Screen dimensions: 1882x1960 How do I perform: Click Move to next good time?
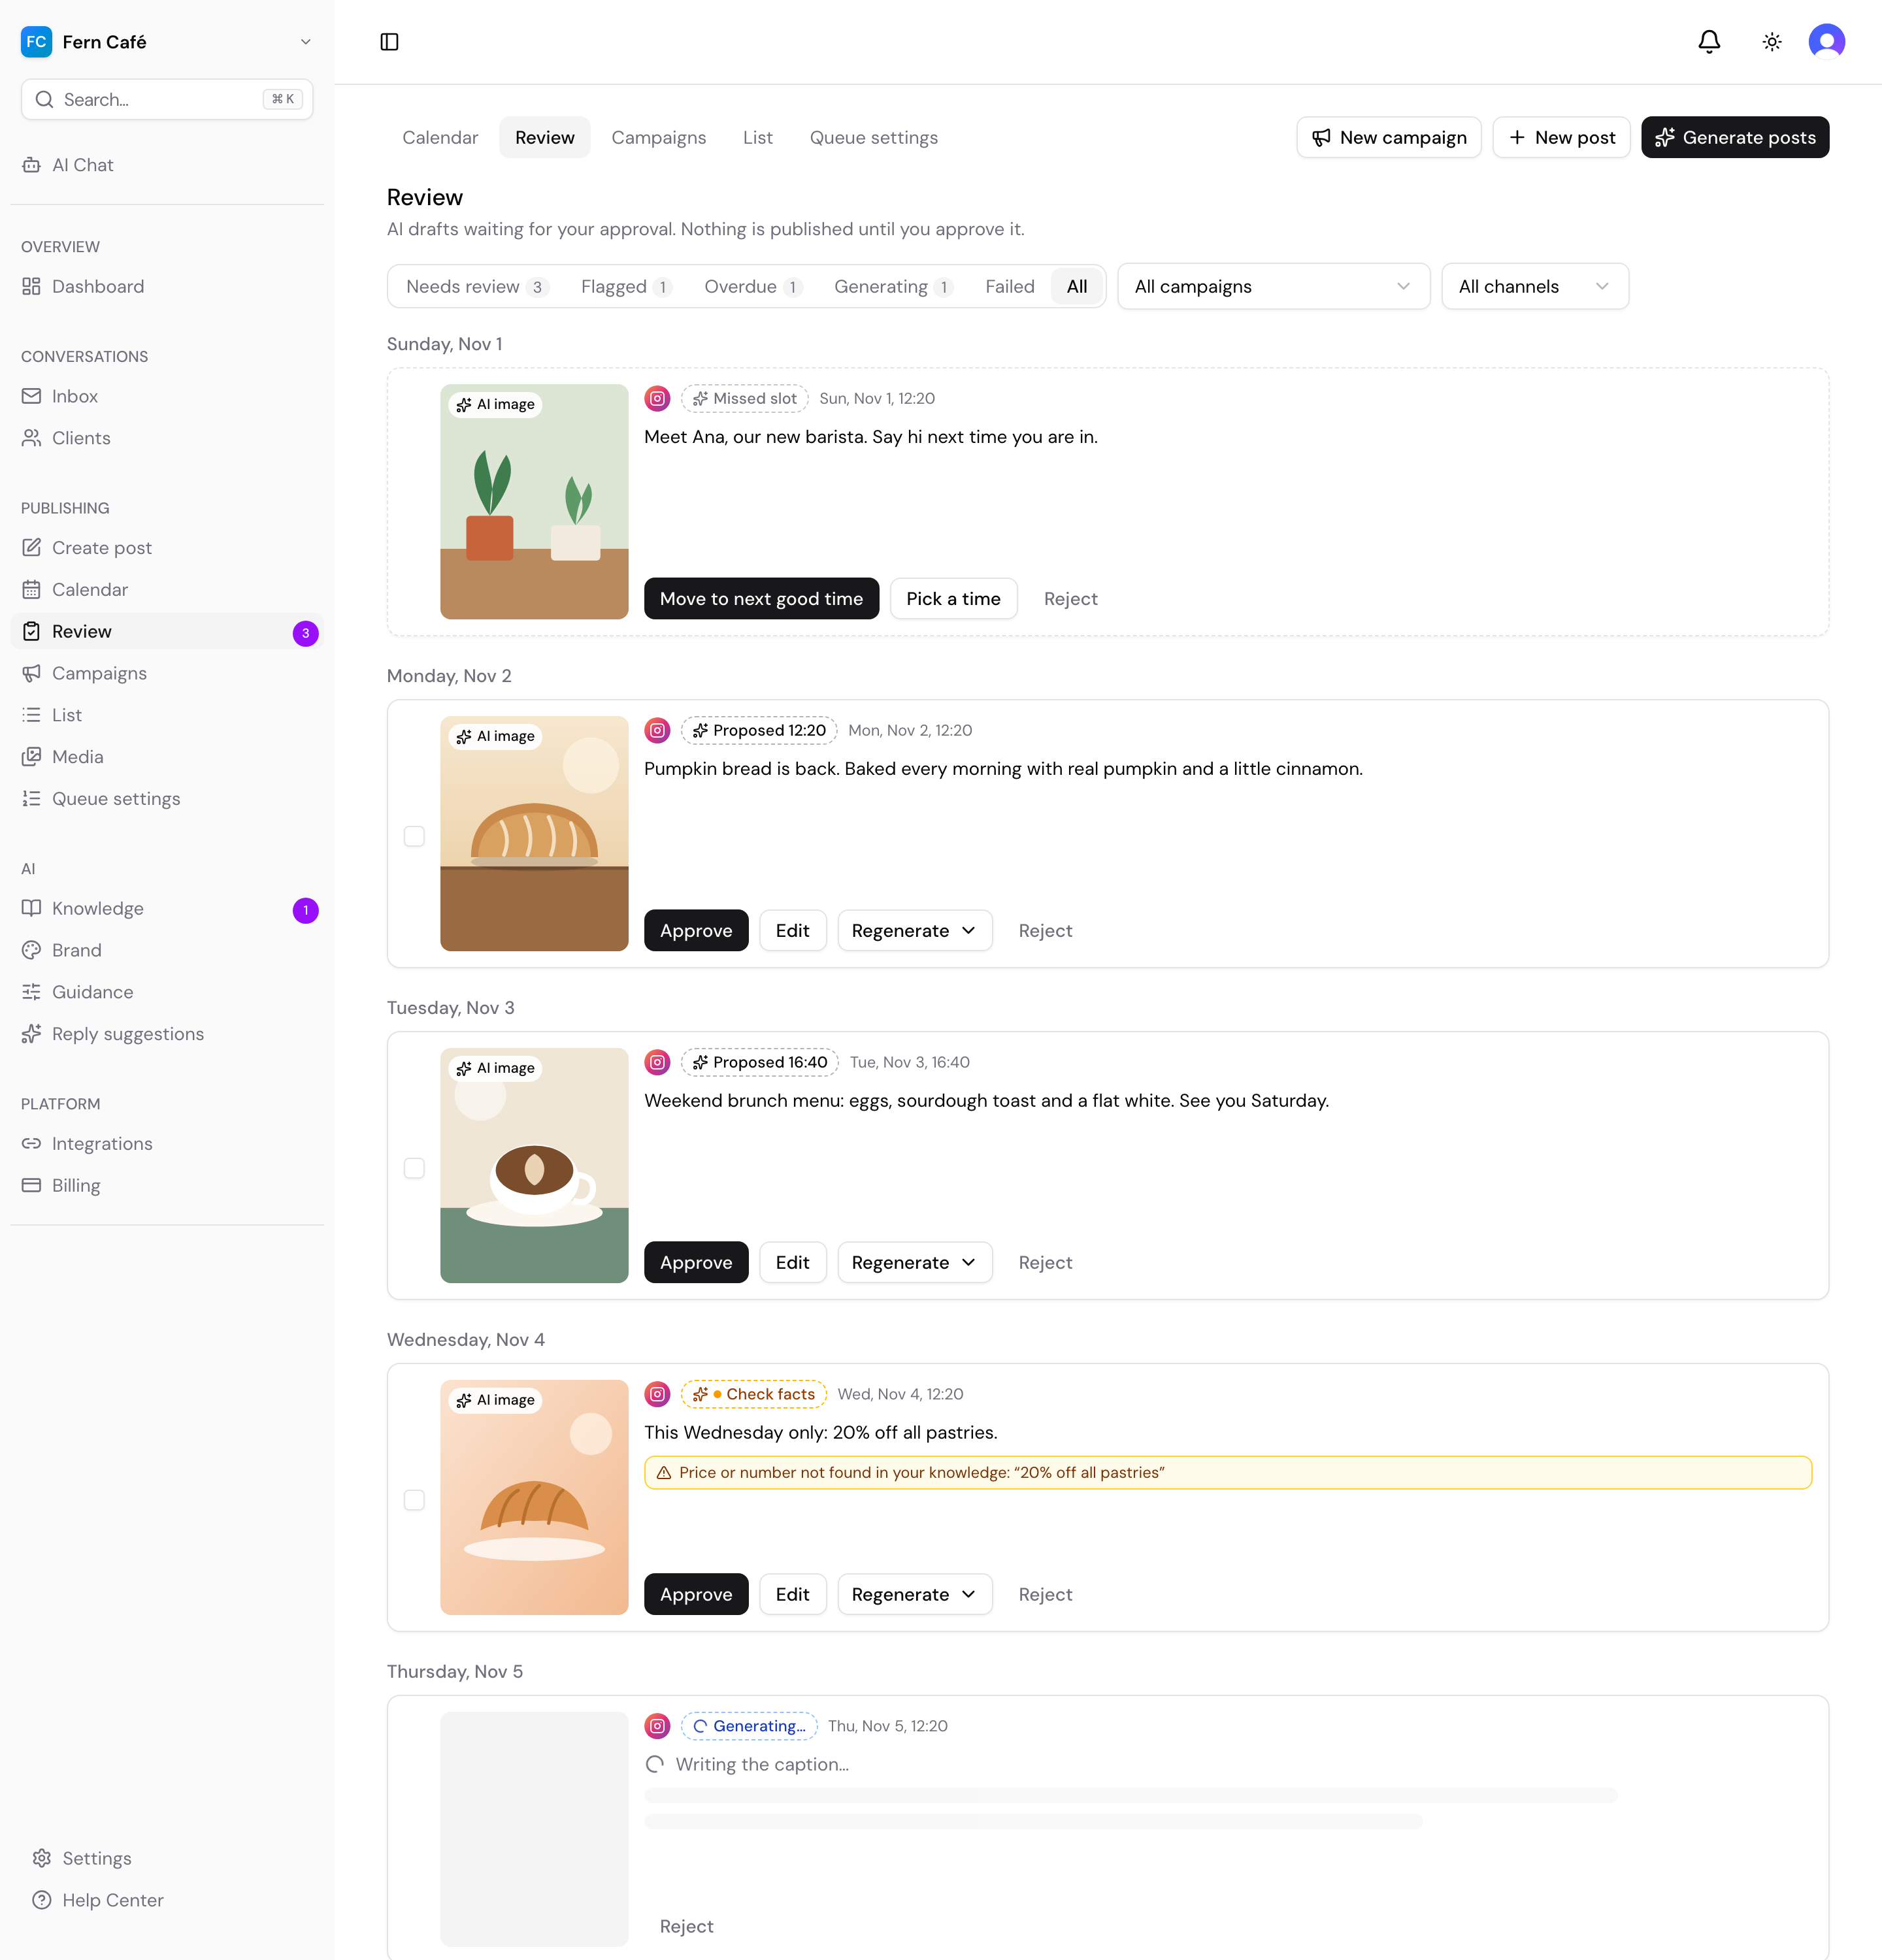tap(761, 599)
